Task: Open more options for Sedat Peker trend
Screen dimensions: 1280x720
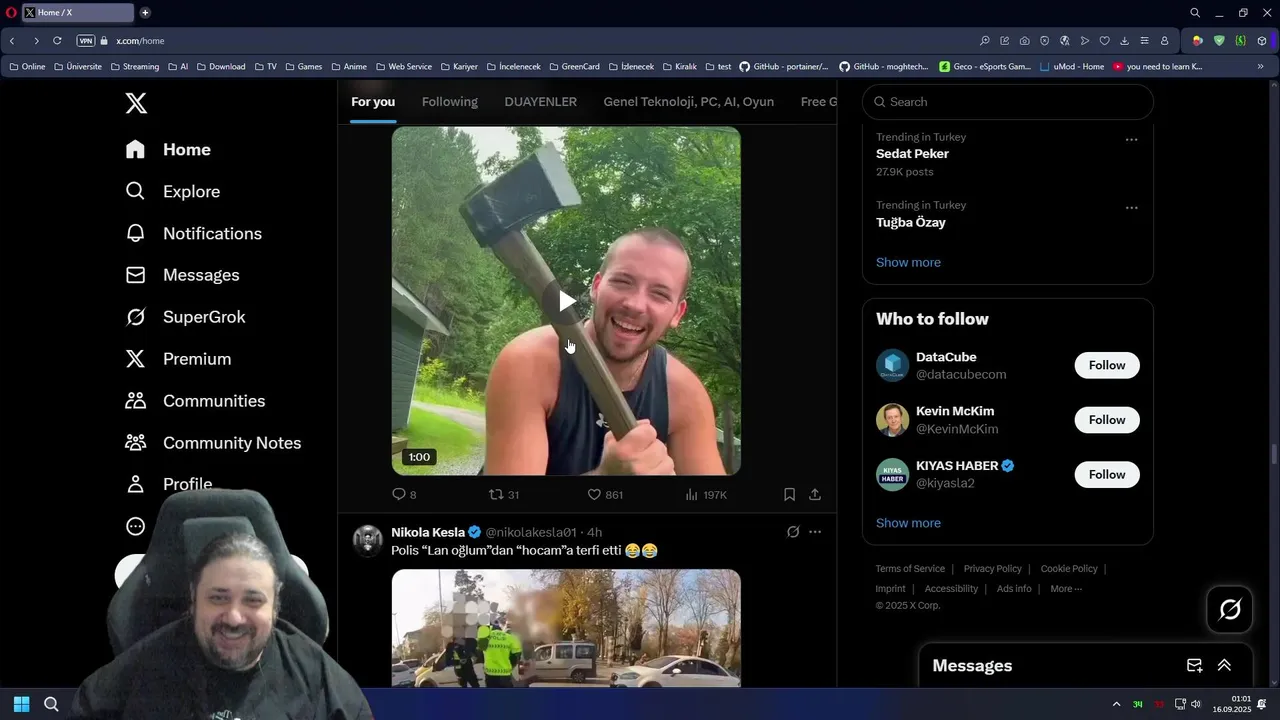Action: click(x=1132, y=140)
